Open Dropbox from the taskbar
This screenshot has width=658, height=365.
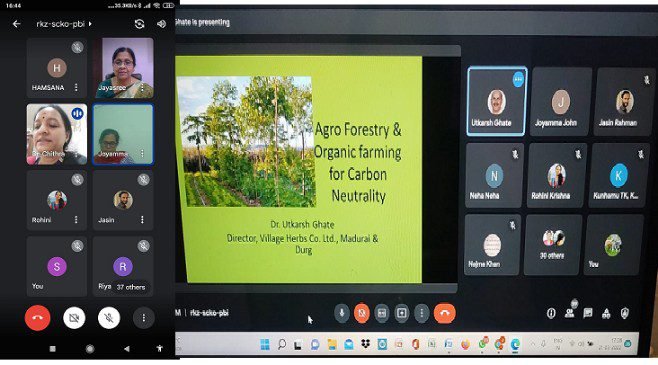[366, 344]
